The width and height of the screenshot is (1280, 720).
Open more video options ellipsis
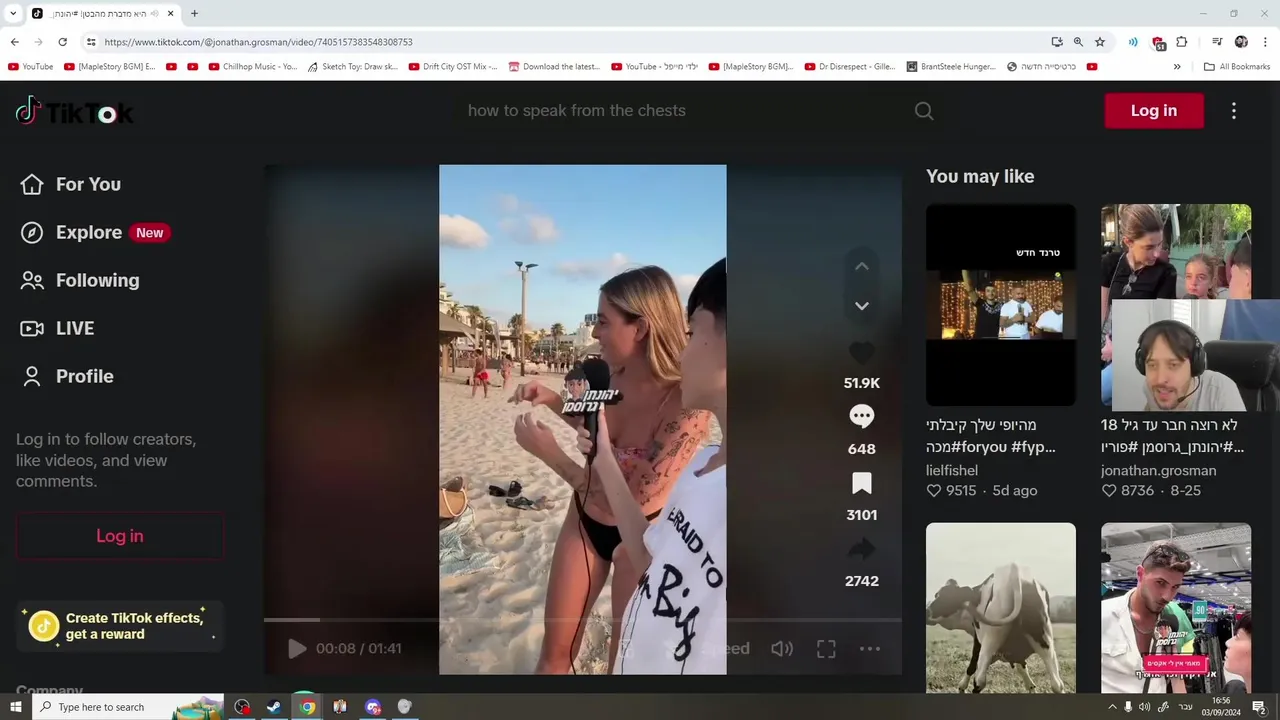[x=870, y=649]
